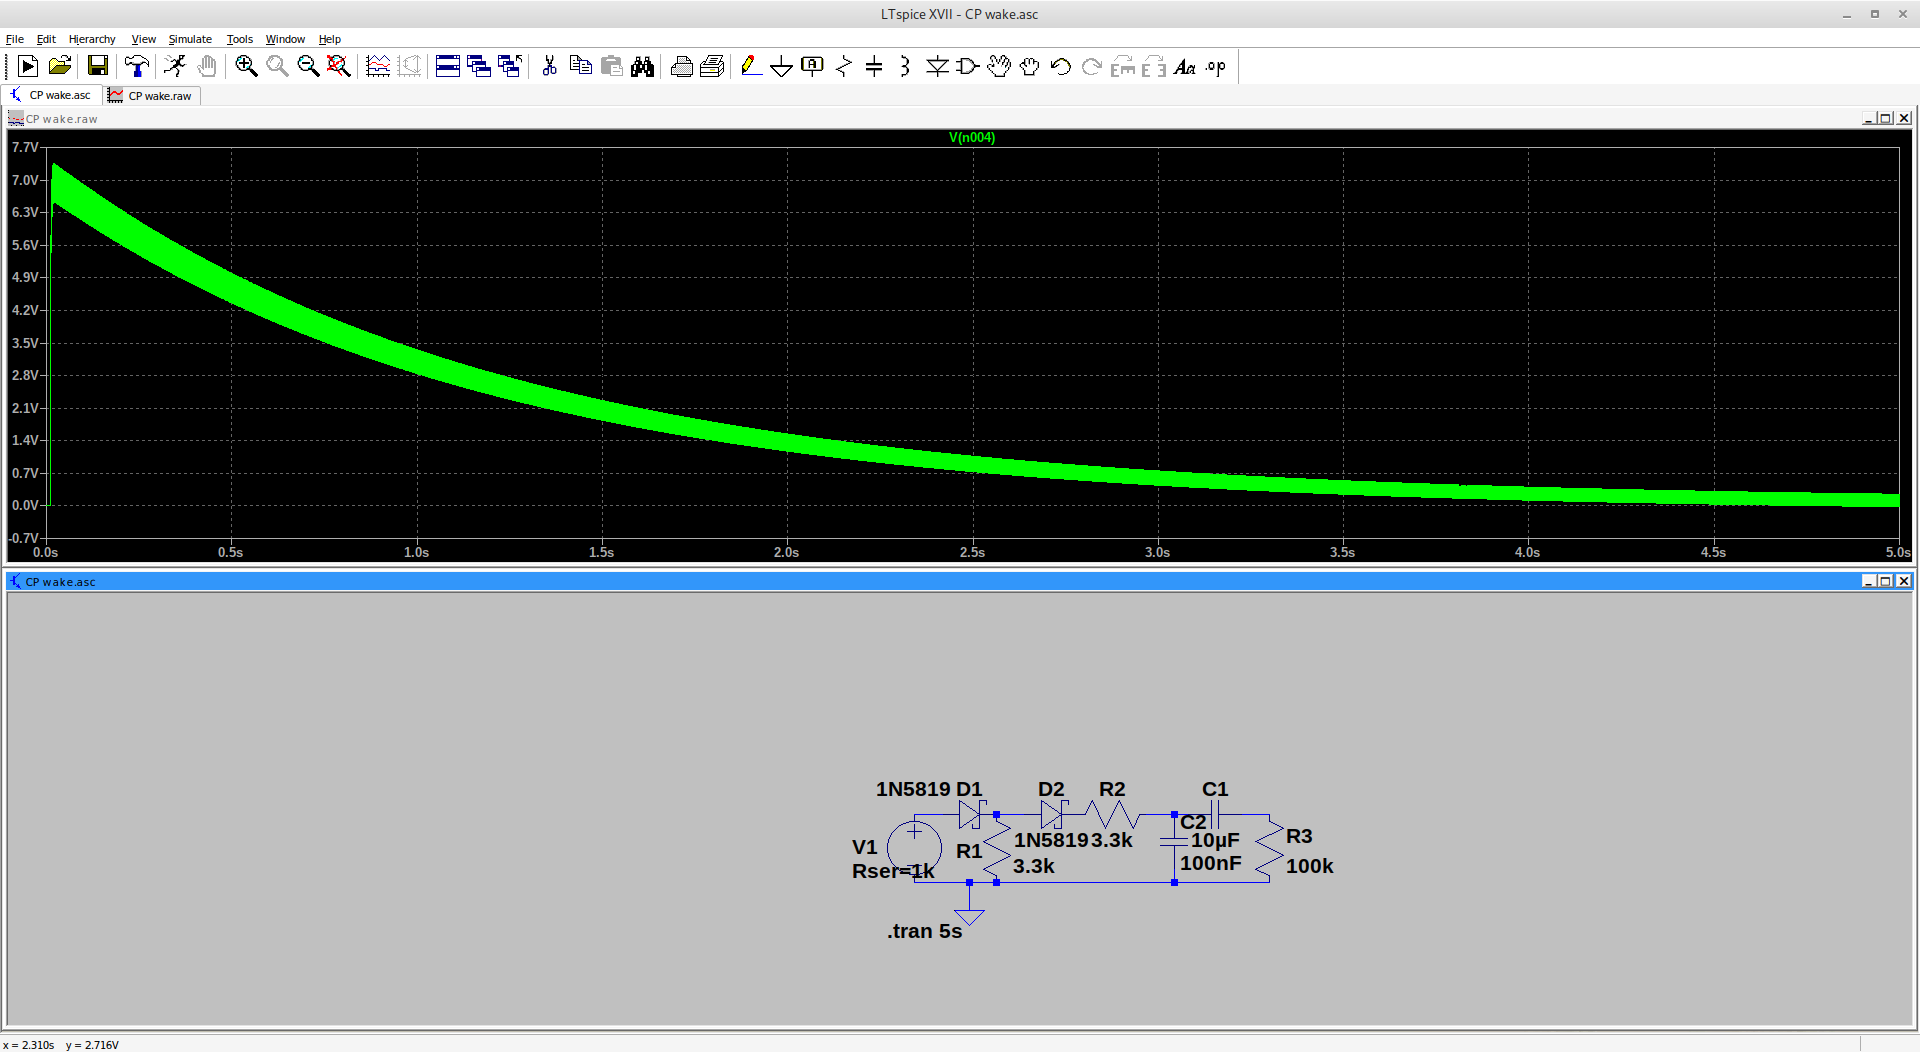Click the .tran 5s directive text
This screenshot has height=1052, width=1920.
pos(924,931)
